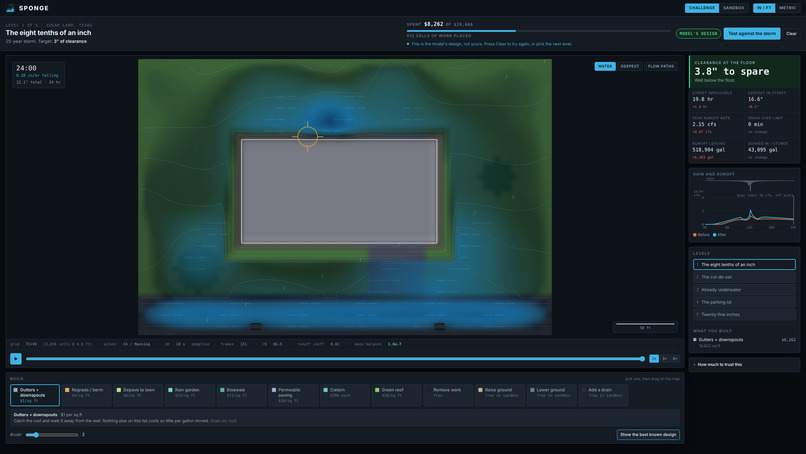This screenshot has height=454, width=806.
Task: Open level 1 The eight tenths of an inch
Action: [744, 264]
